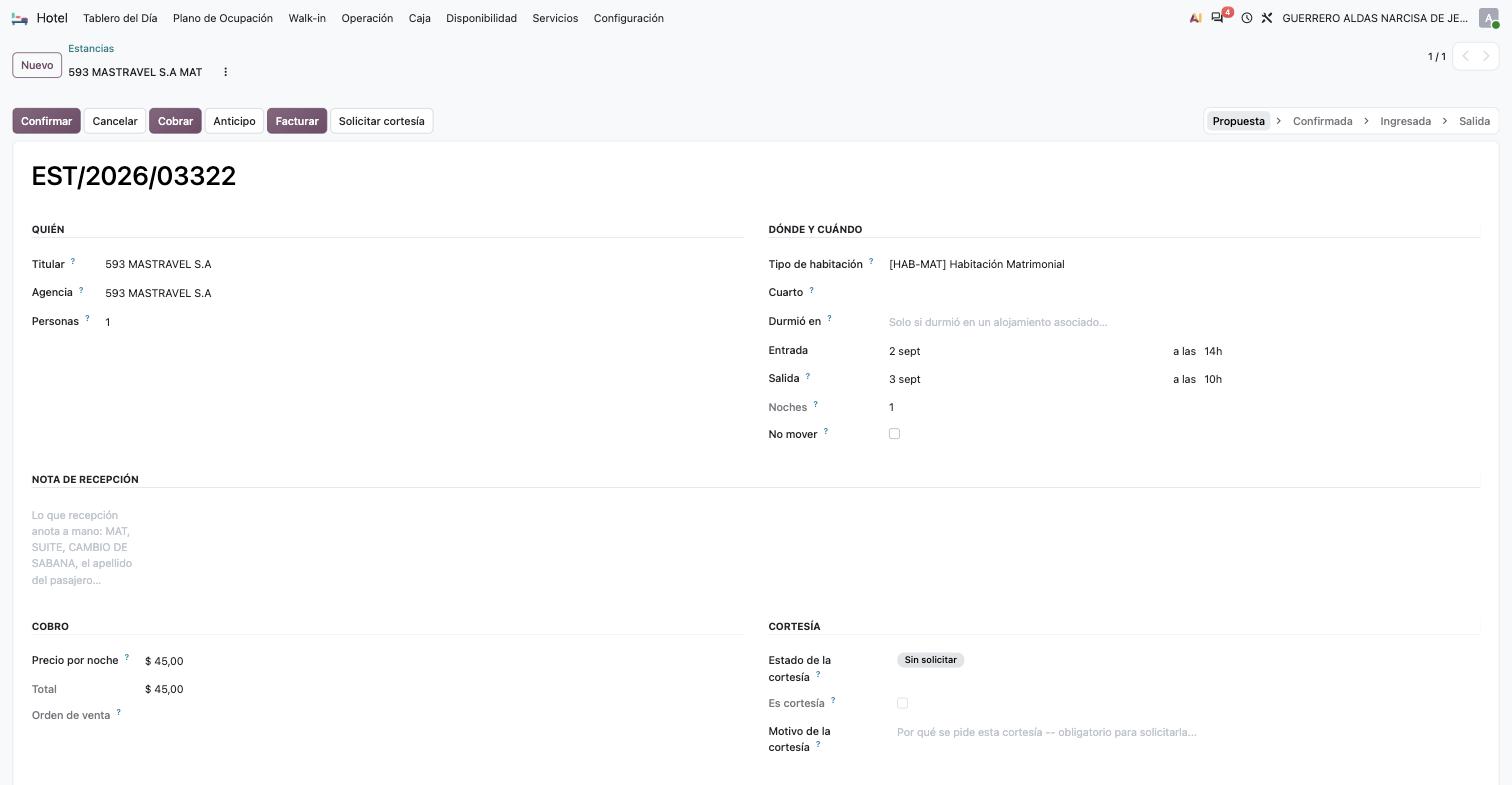This screenshot has height=785, width=1512.
Task: Show help tooltip for Titular
Action: click(x=73, y=262)
